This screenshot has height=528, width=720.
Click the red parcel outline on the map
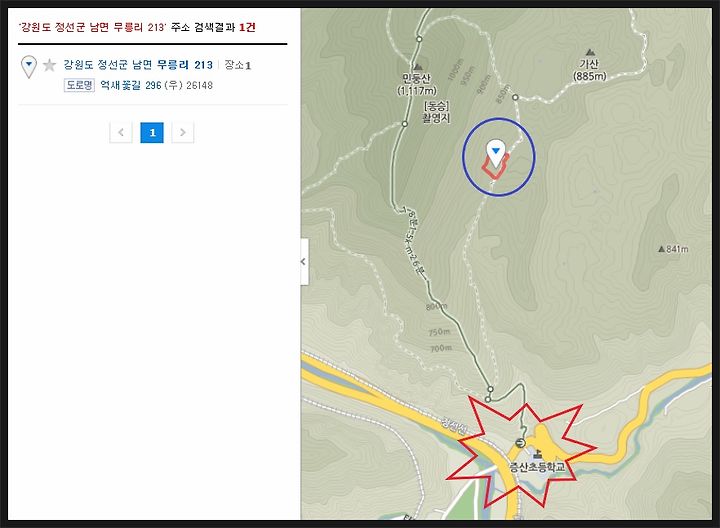[x=494, y=167]
